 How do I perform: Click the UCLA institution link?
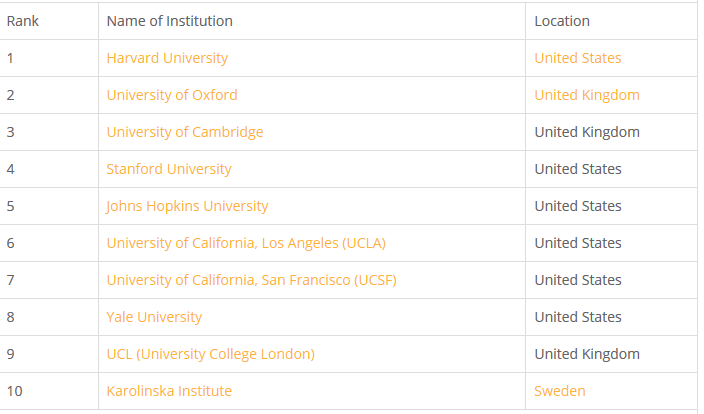[x=246, y=243]
